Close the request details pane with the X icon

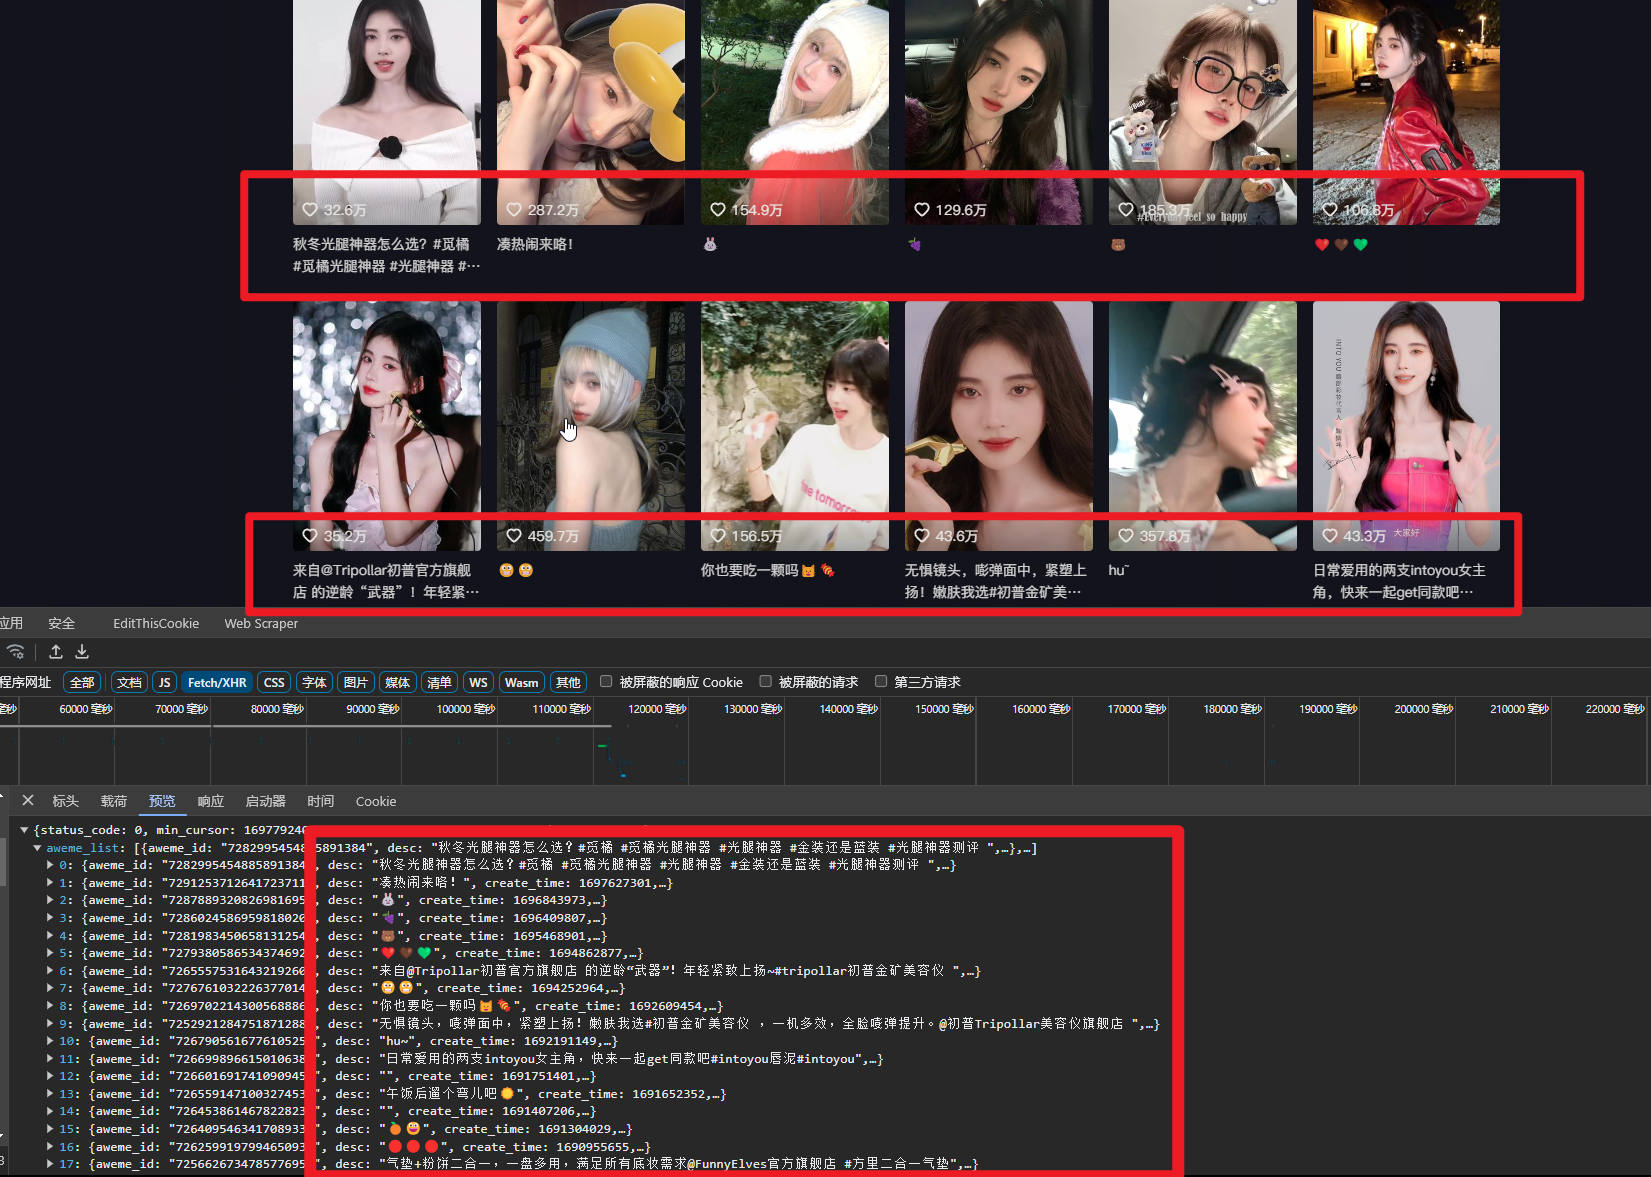click(x=28, y=800)
